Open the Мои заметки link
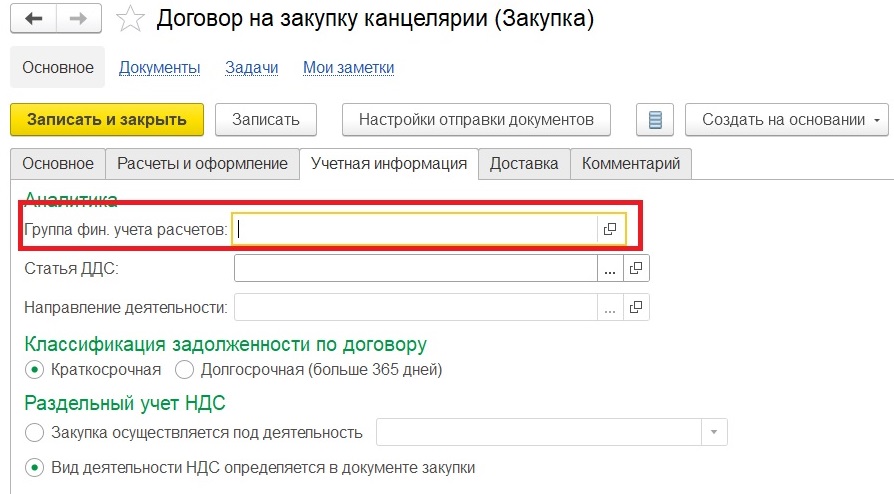 [348, 67]
